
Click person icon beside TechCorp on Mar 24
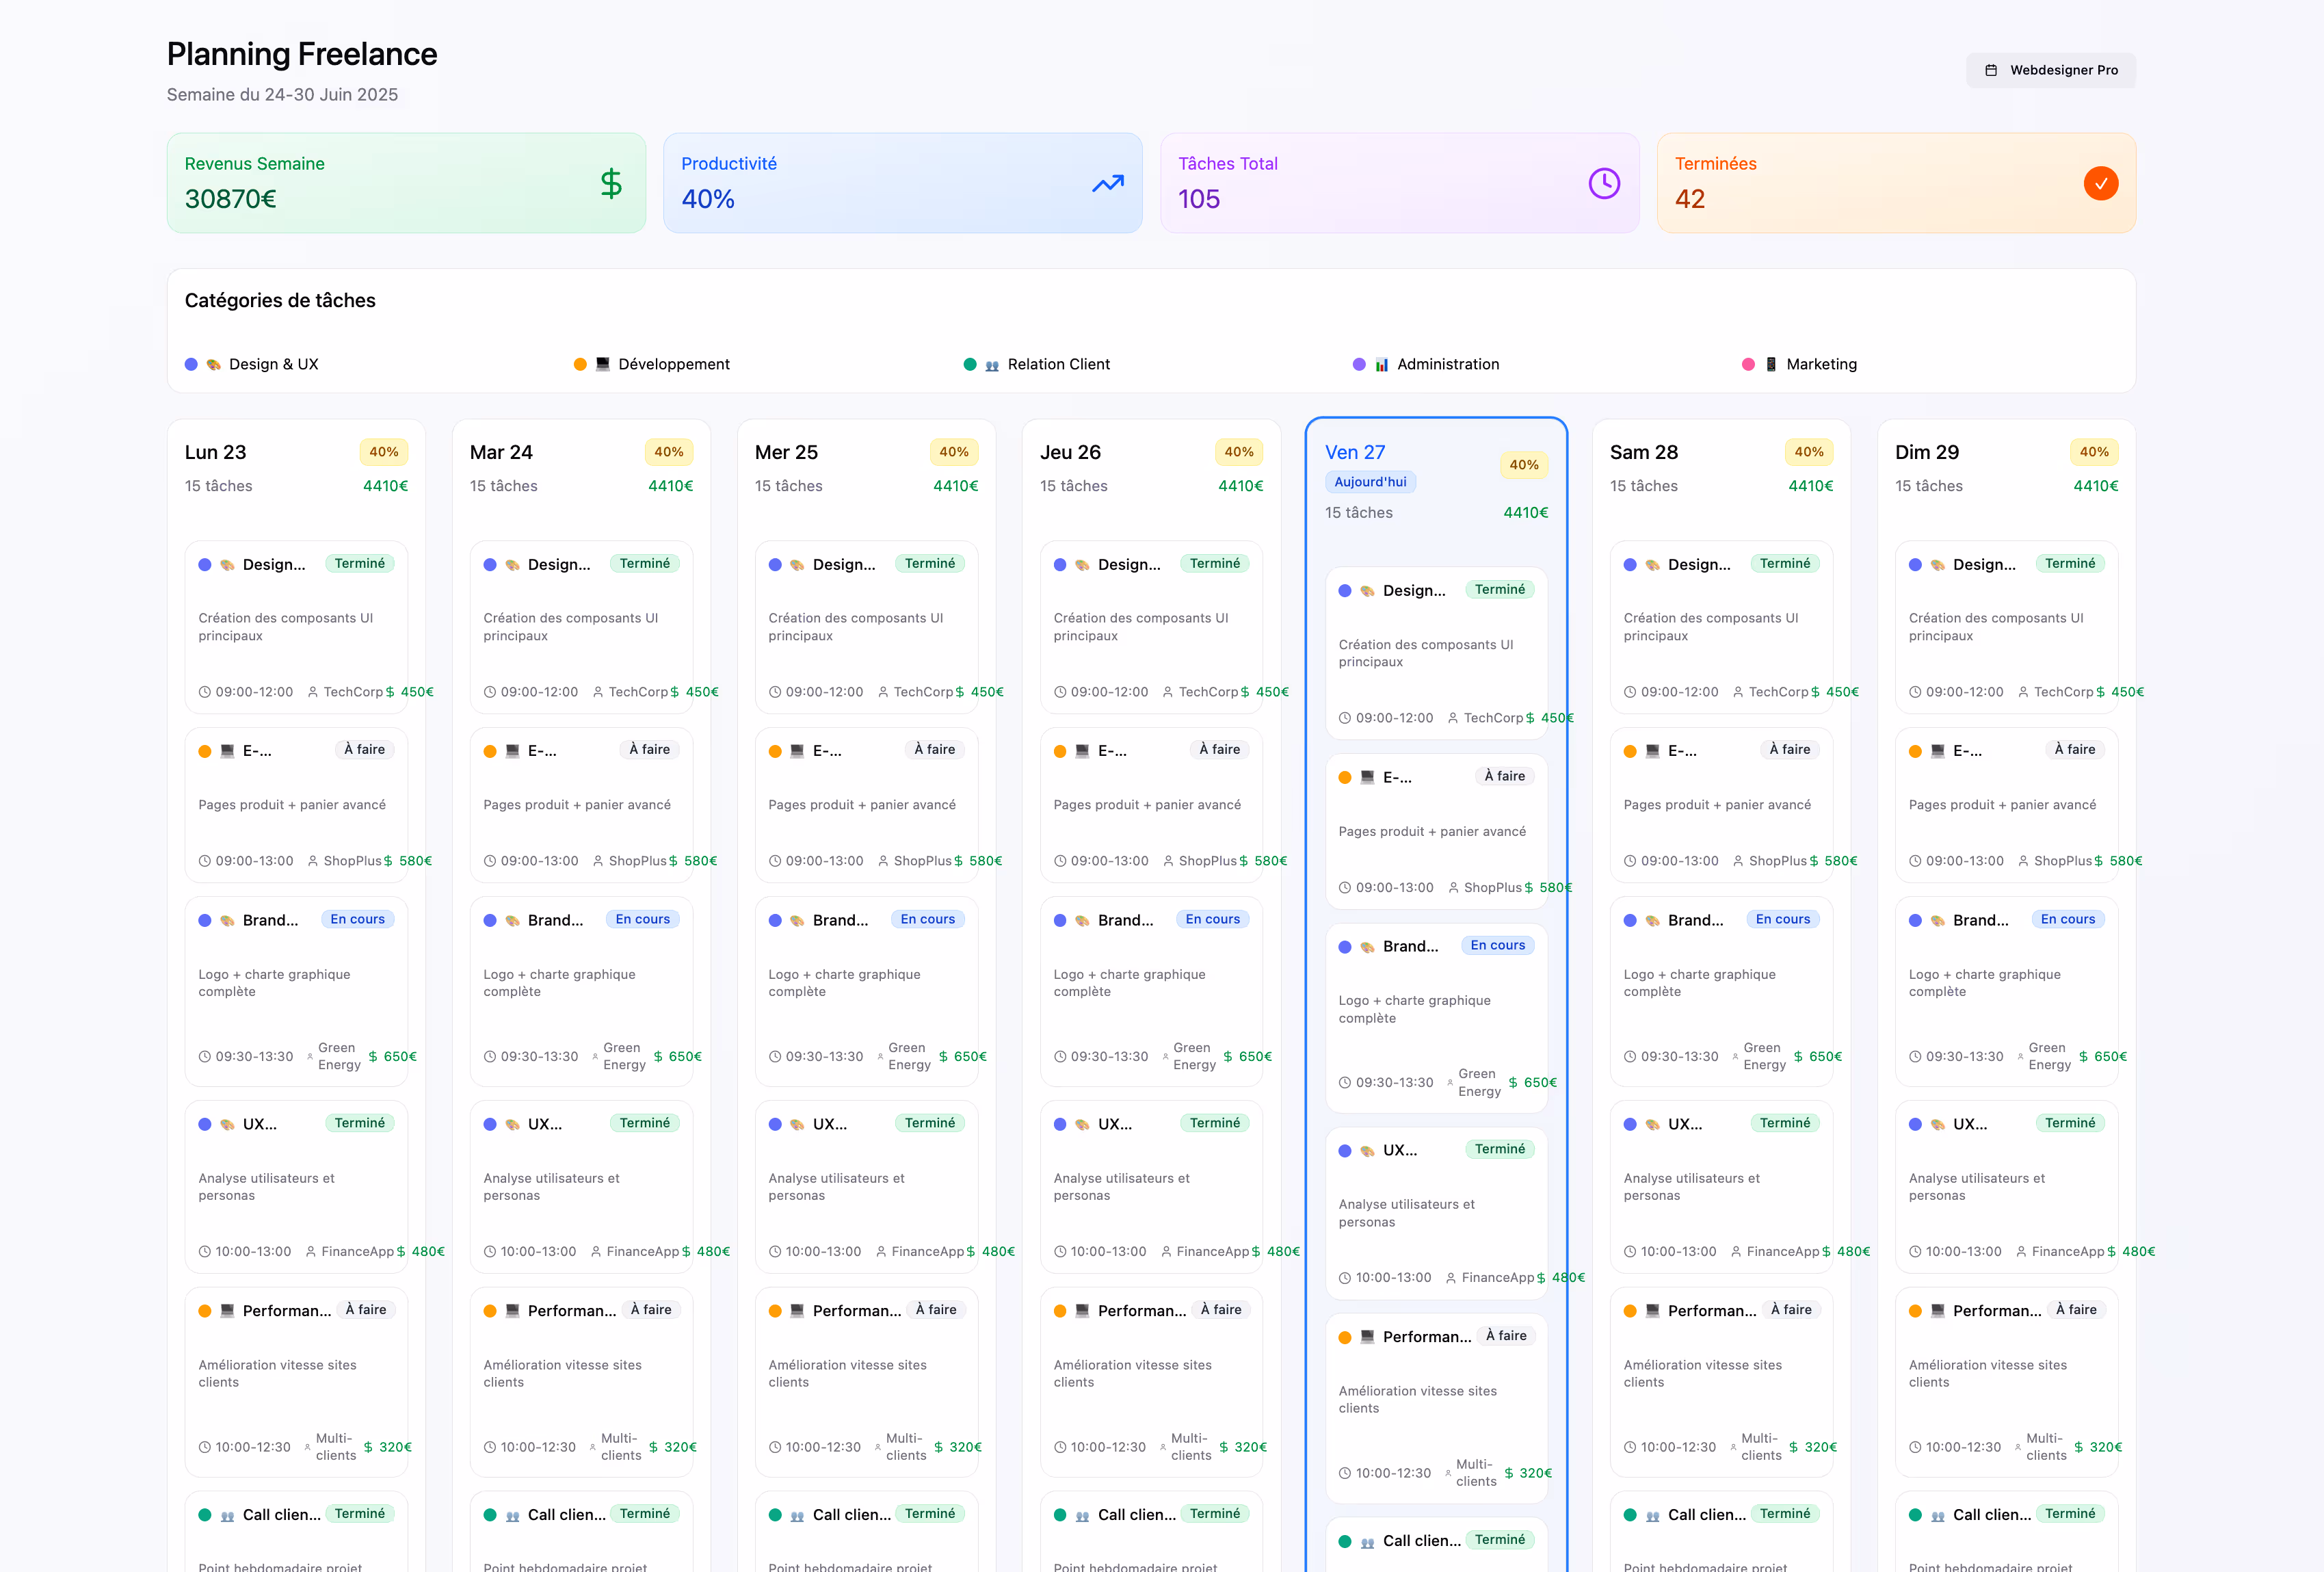598,692
